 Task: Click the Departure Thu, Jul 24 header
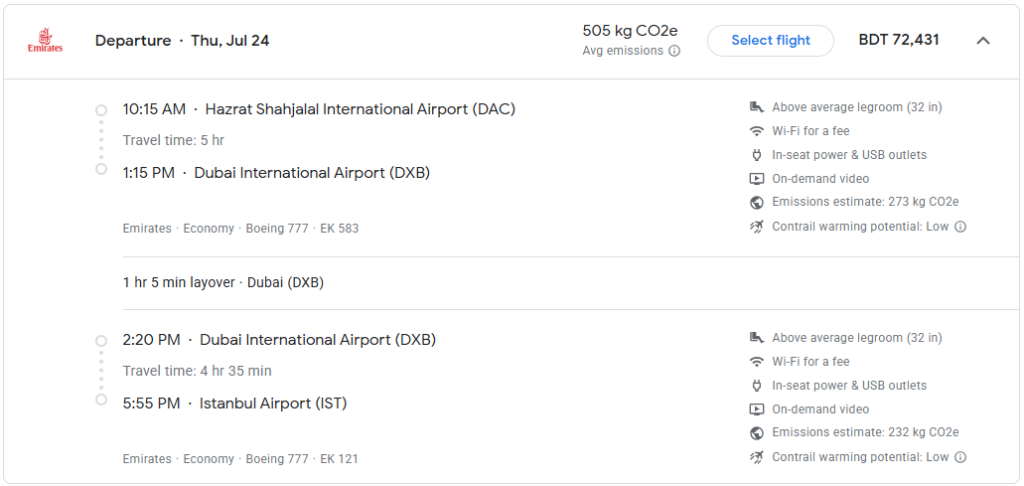coord(182,40)
